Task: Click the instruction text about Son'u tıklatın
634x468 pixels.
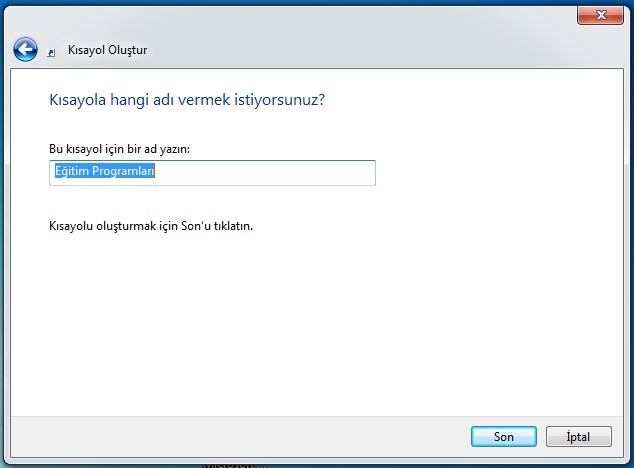Action: pyautogui.click(x=151, y=226)
